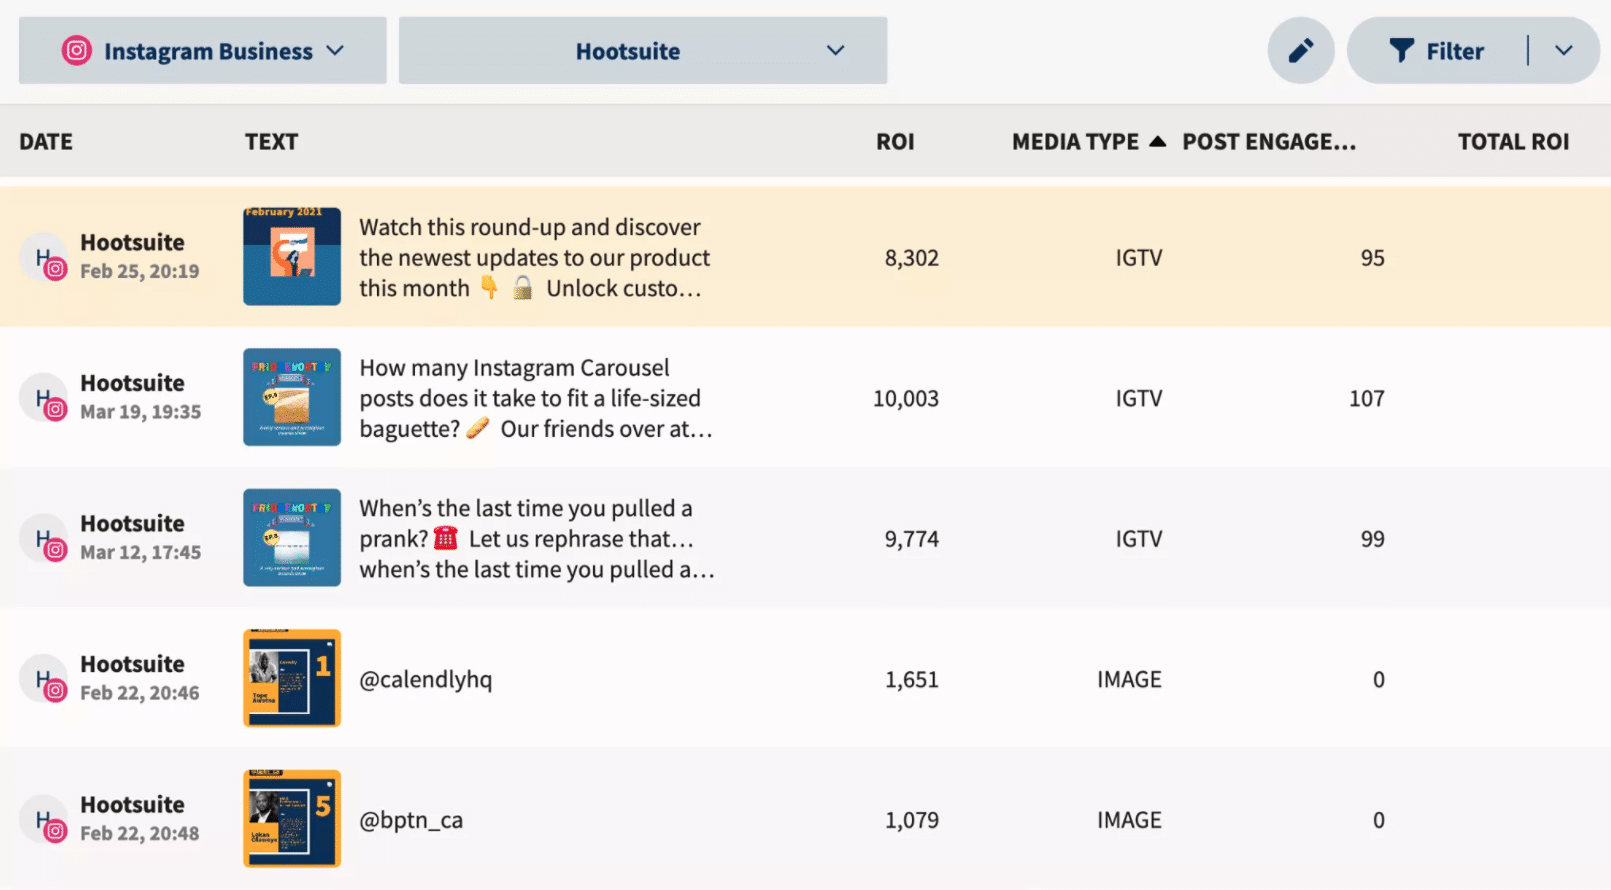Click the Instagram logo icon in the network selector
The image size is (1611, 890).
[76, 50]
